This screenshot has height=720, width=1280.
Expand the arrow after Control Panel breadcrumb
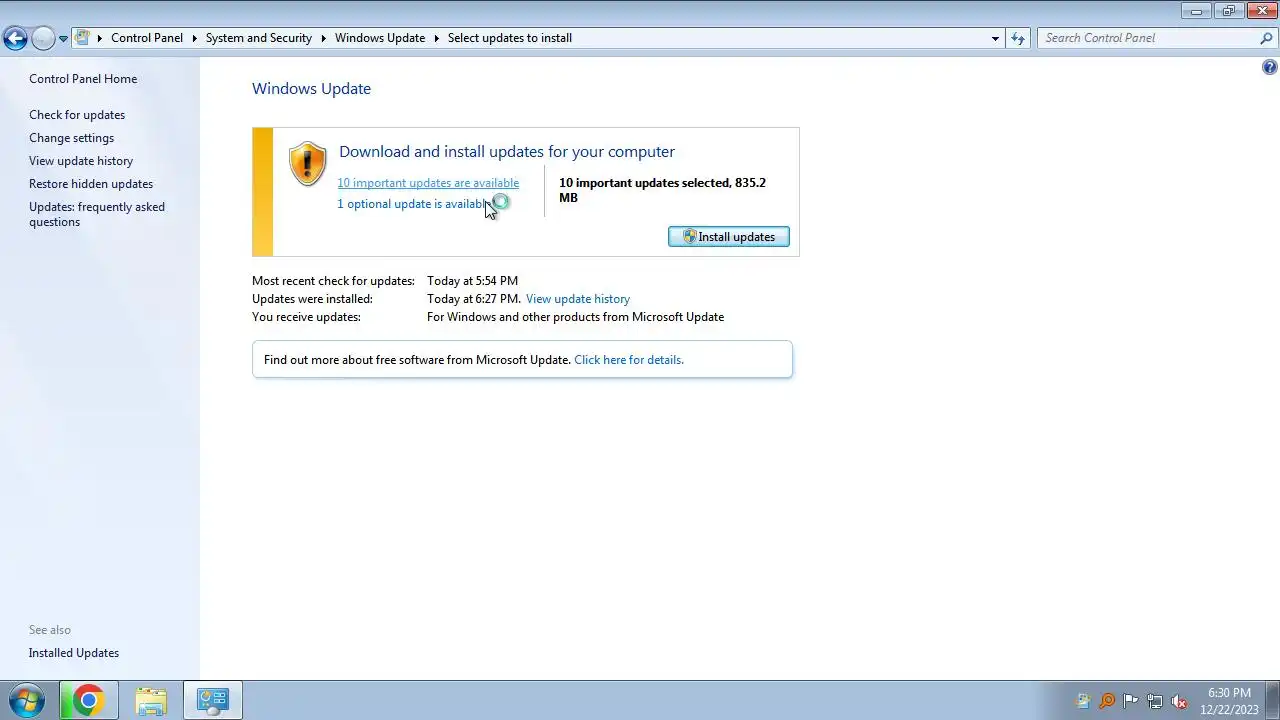(194, 38)
